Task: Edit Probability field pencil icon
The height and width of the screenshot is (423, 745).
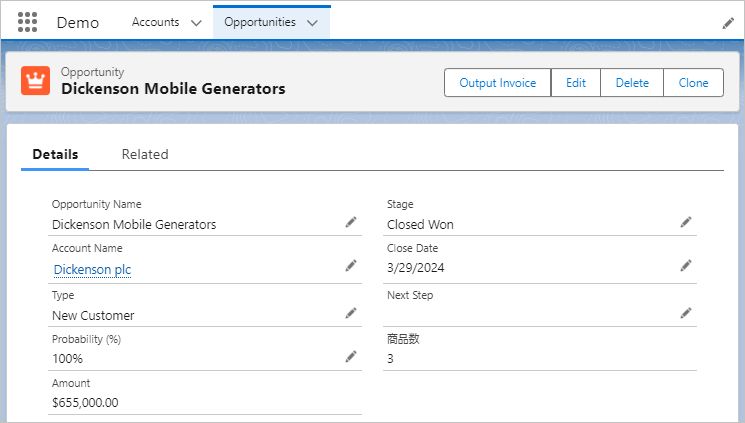Action: [351, 356]
